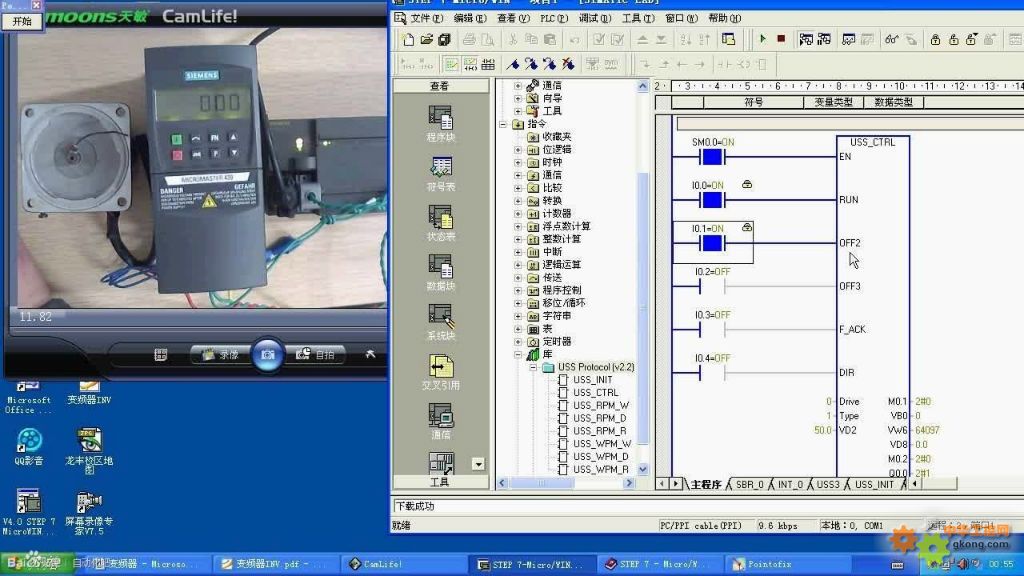Take a snapshot with the CamLife camera button
The width and height of the screenshot is (1024, 576).
[268, 355]
